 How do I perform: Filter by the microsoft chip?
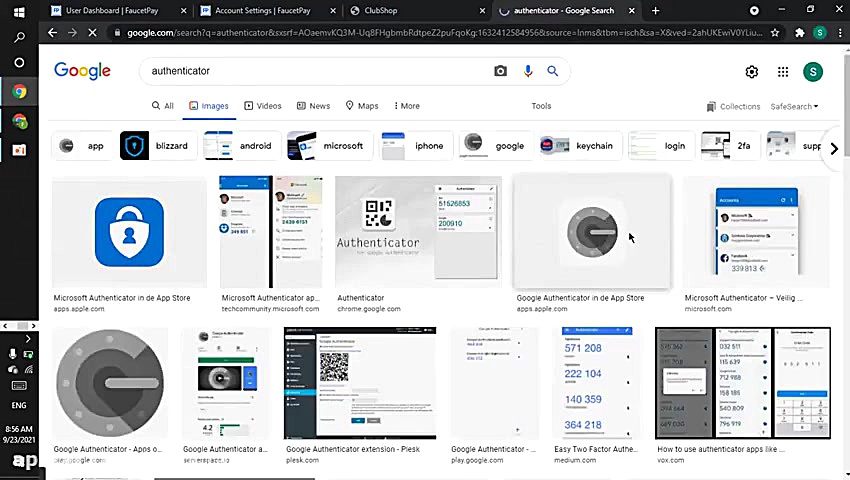[x=330, y=145]
